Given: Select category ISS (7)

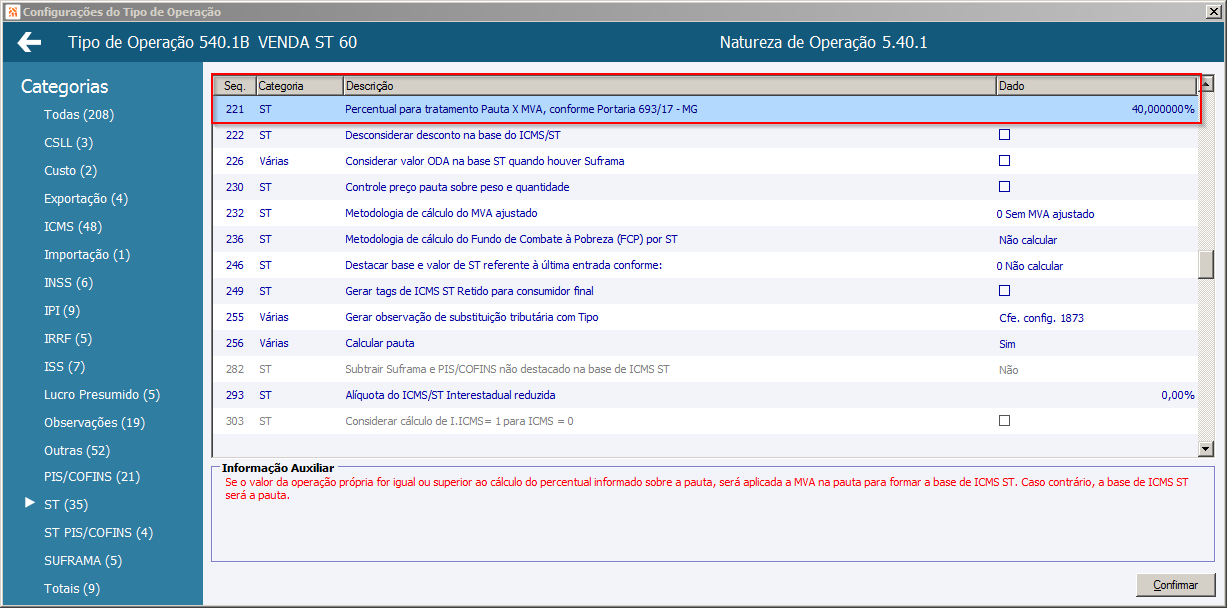Looking at the screenshot, I should click(x=65, y=367).
